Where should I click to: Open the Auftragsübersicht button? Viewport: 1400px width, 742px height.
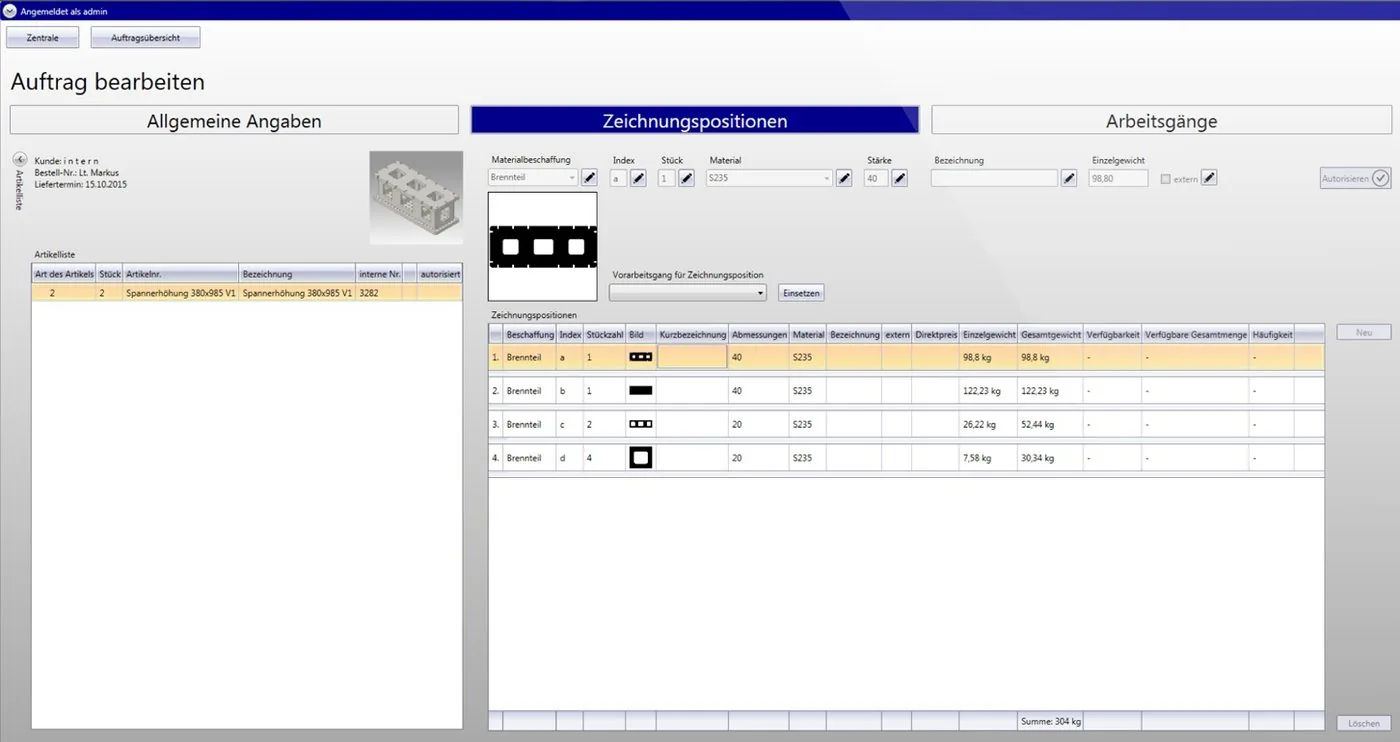click(x=146, y=37)
